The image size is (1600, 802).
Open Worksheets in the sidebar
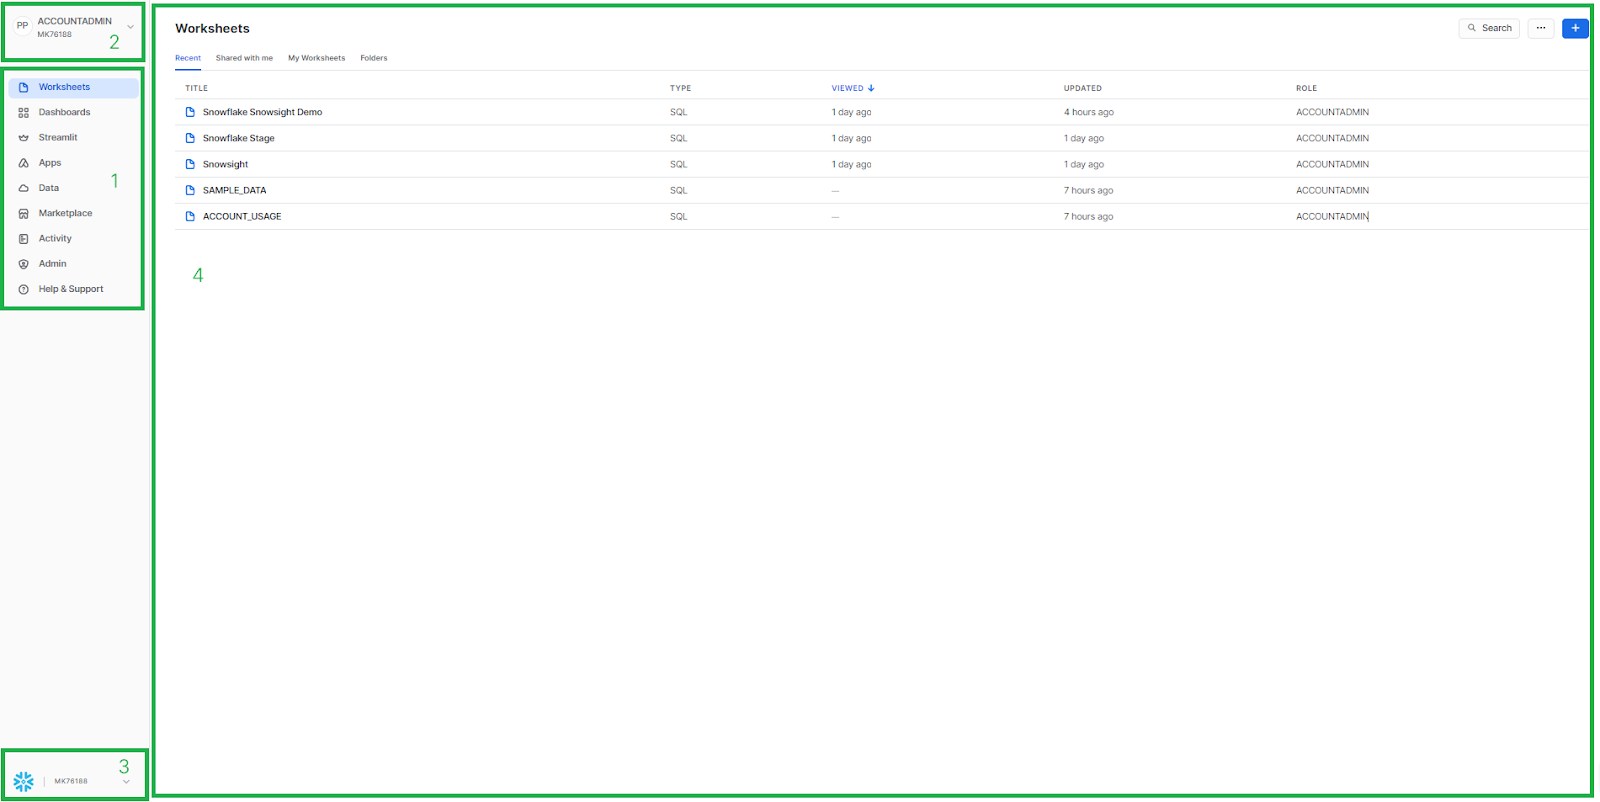tap(73, 87)
